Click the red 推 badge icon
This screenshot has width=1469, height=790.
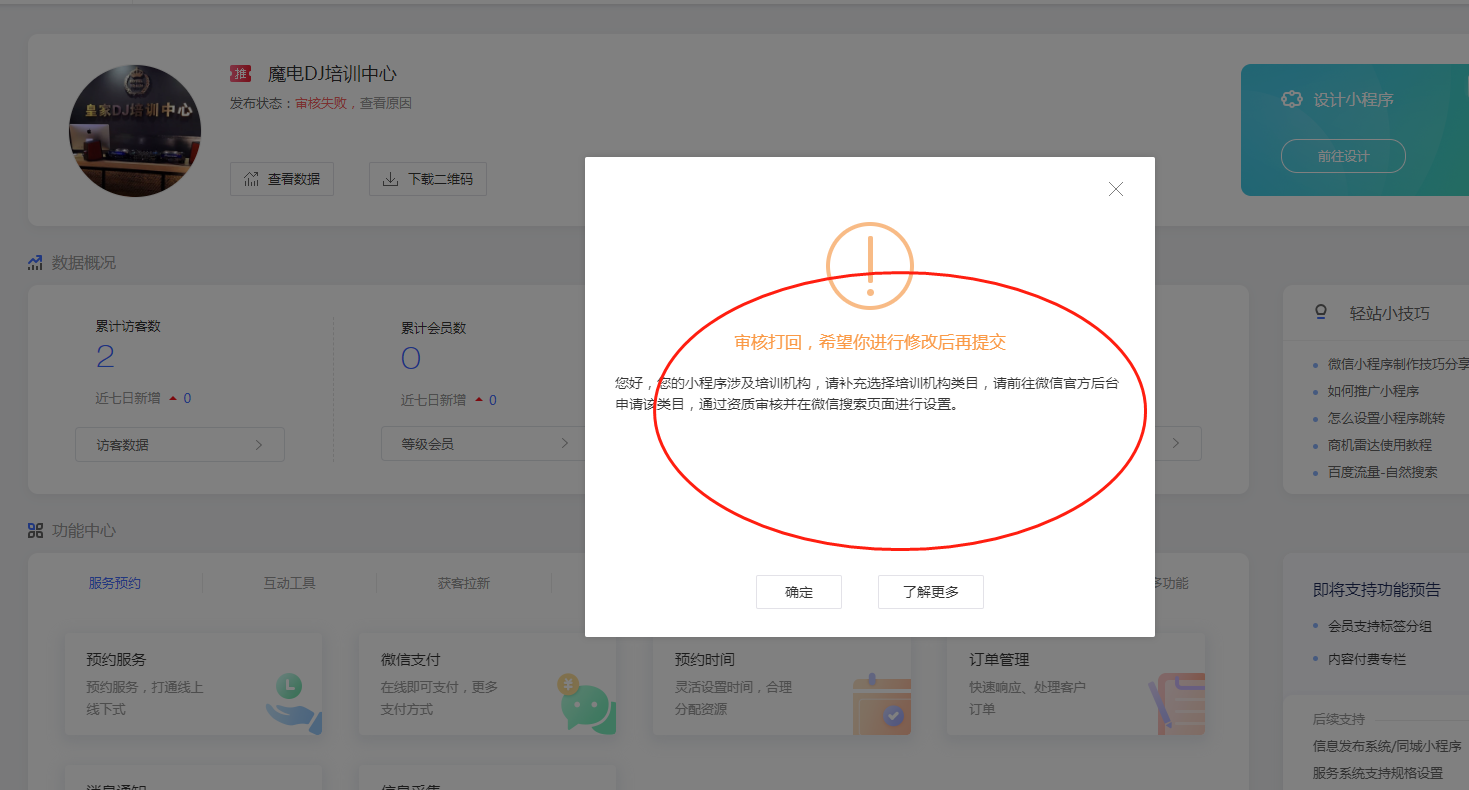(x=240, y=73)
